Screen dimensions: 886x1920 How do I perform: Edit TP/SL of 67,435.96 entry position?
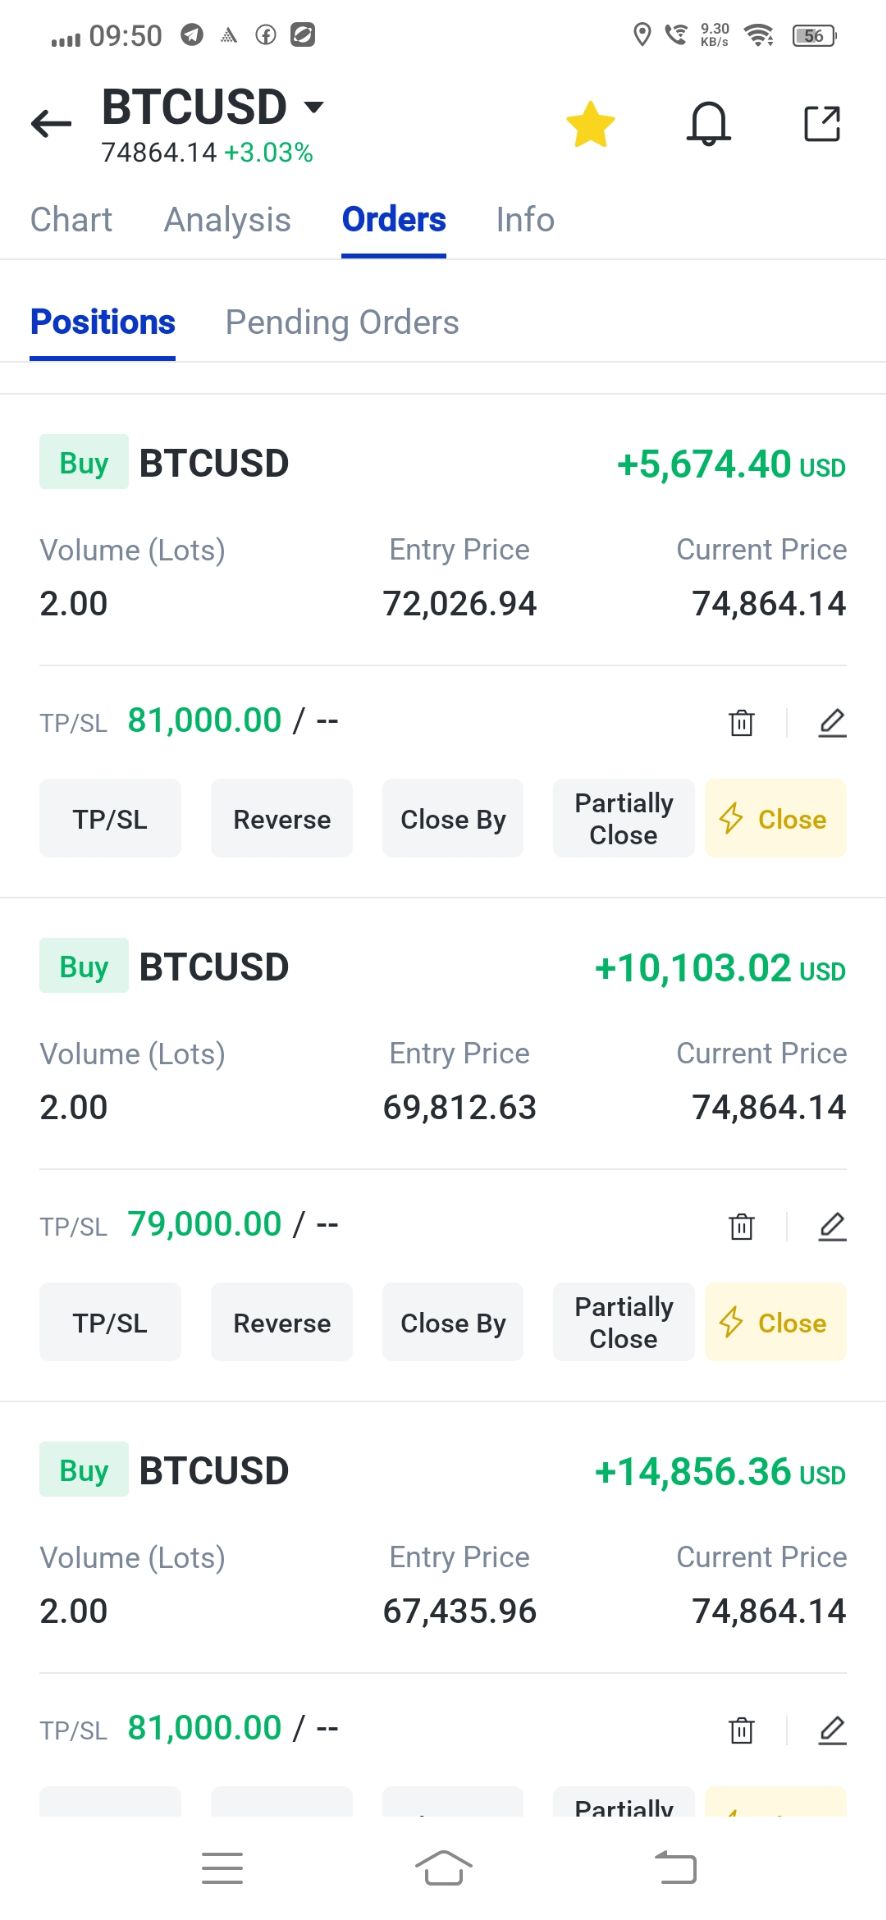(832, 1730)
